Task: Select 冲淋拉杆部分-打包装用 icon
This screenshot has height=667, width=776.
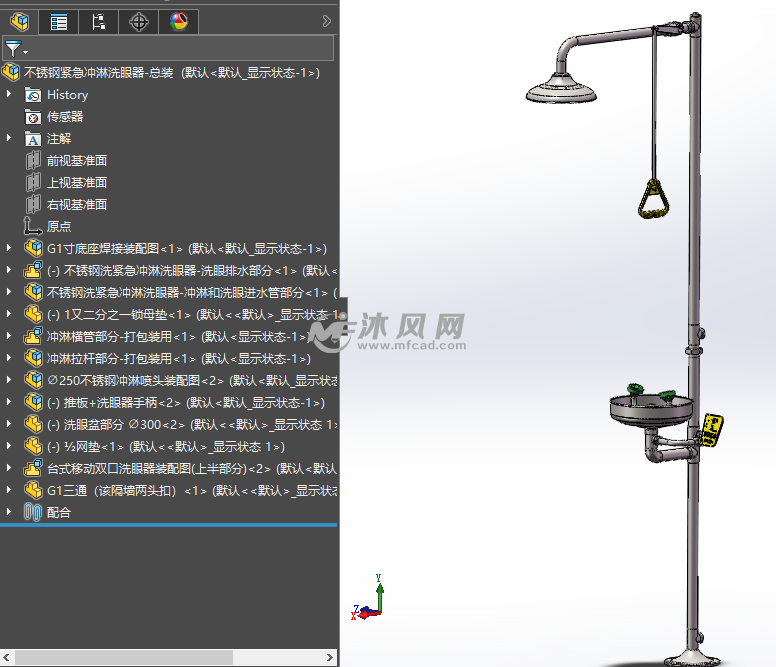Action: (33, 358)
